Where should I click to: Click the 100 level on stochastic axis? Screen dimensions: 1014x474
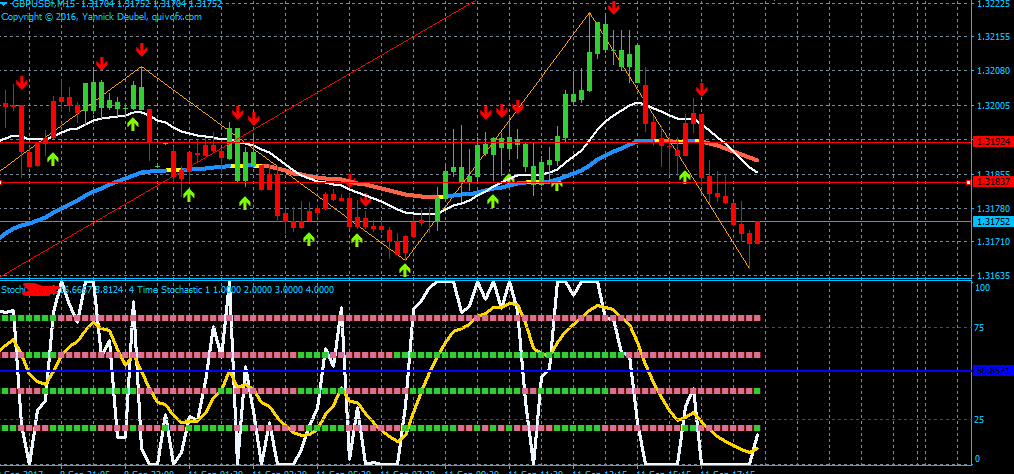(982, 286)
